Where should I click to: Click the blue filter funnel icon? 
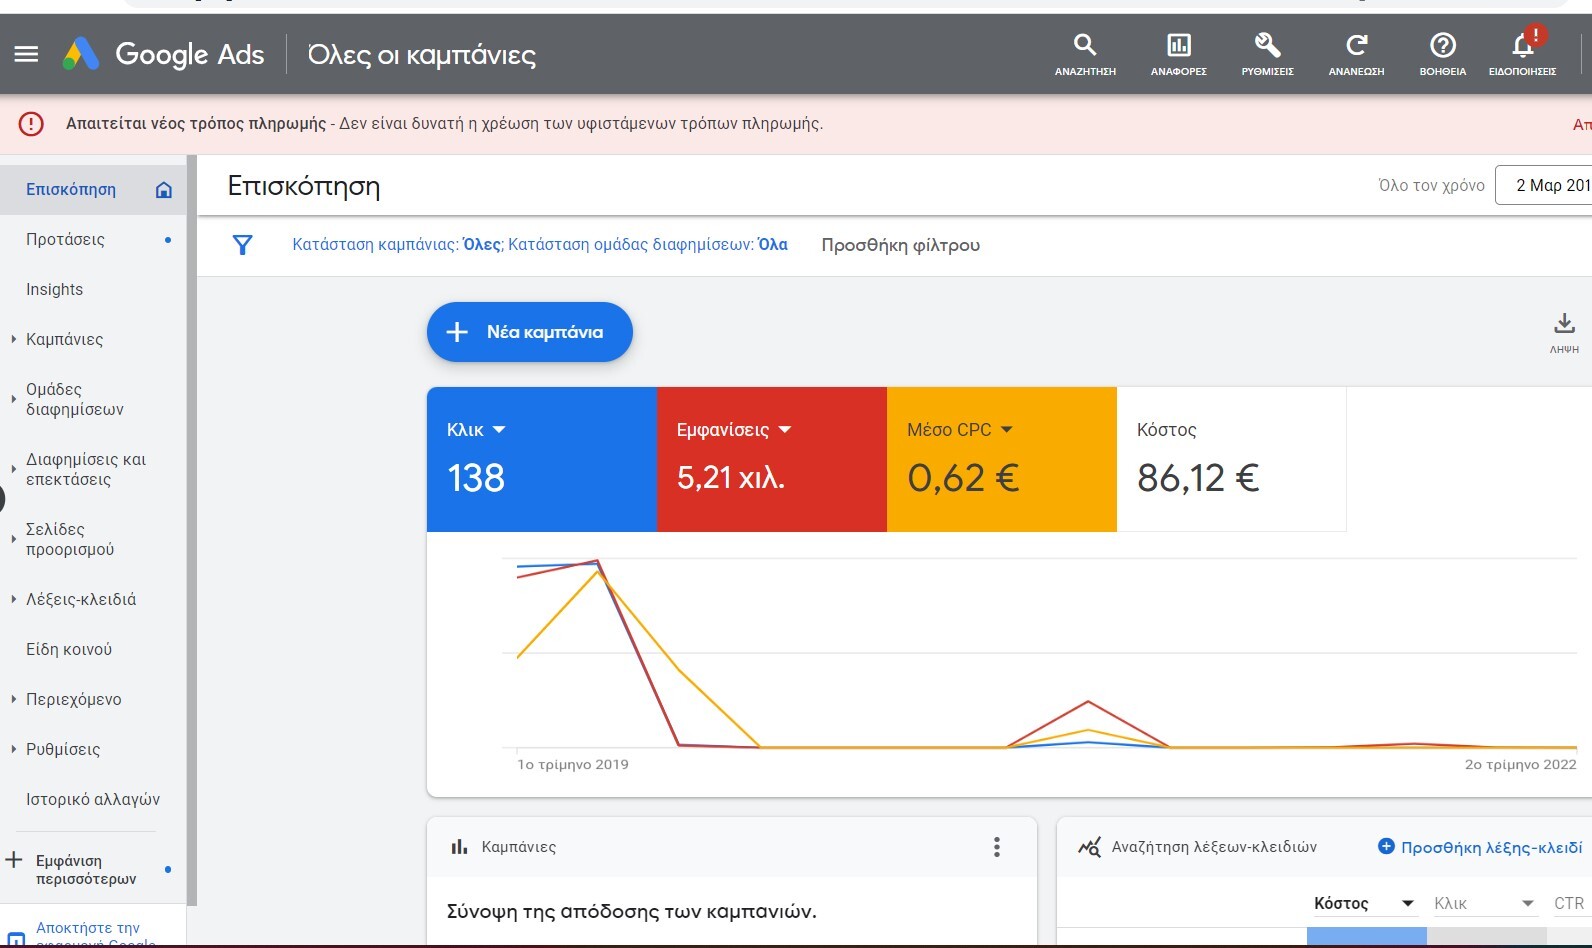tap(242, 245)
